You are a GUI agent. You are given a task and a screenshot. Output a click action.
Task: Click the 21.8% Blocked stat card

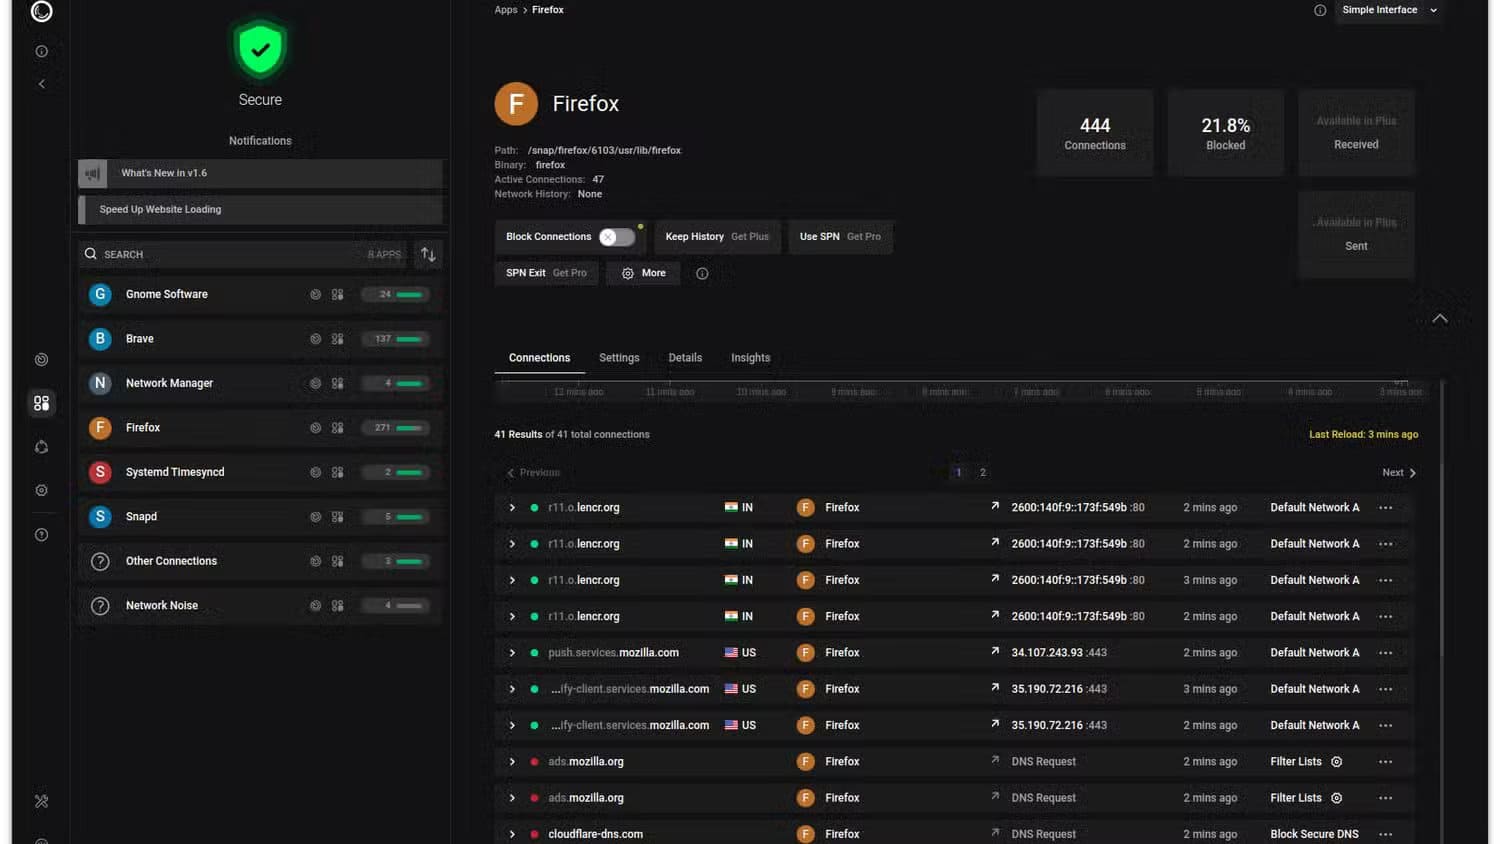click(x=1225, y=133)
